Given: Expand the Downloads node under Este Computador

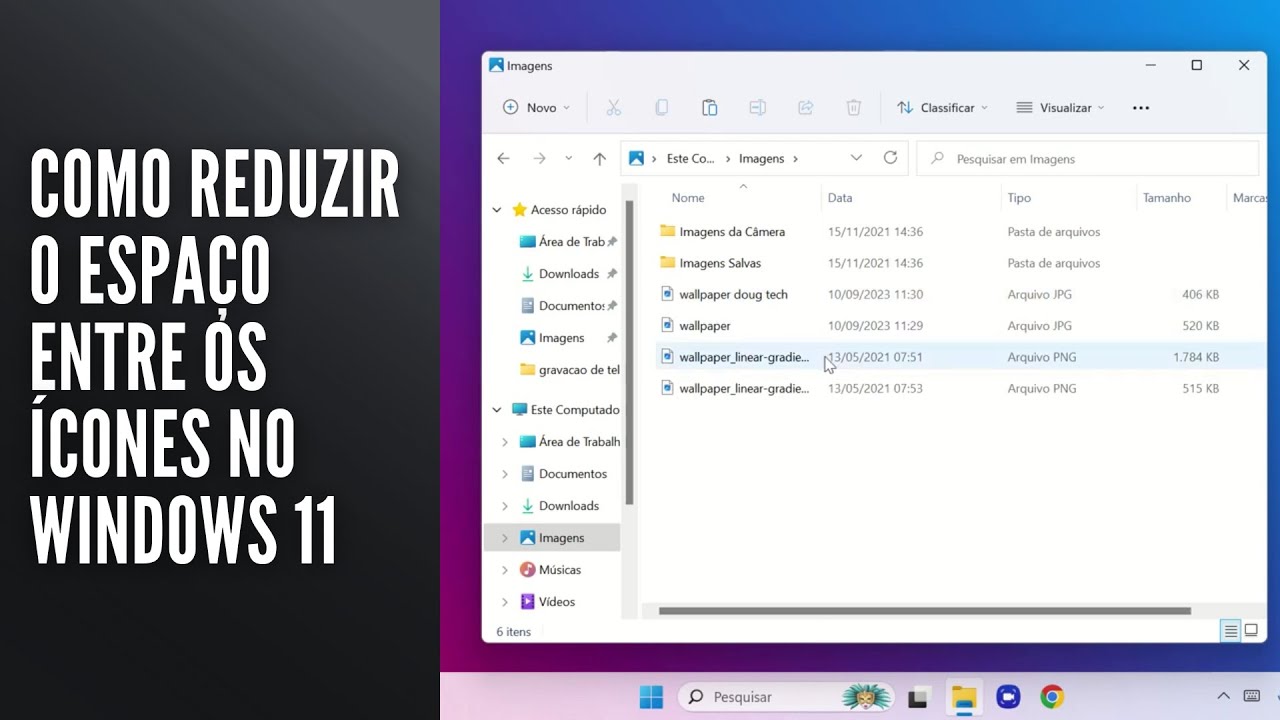Looking at the screenshot, I should (x=505, y=506).
